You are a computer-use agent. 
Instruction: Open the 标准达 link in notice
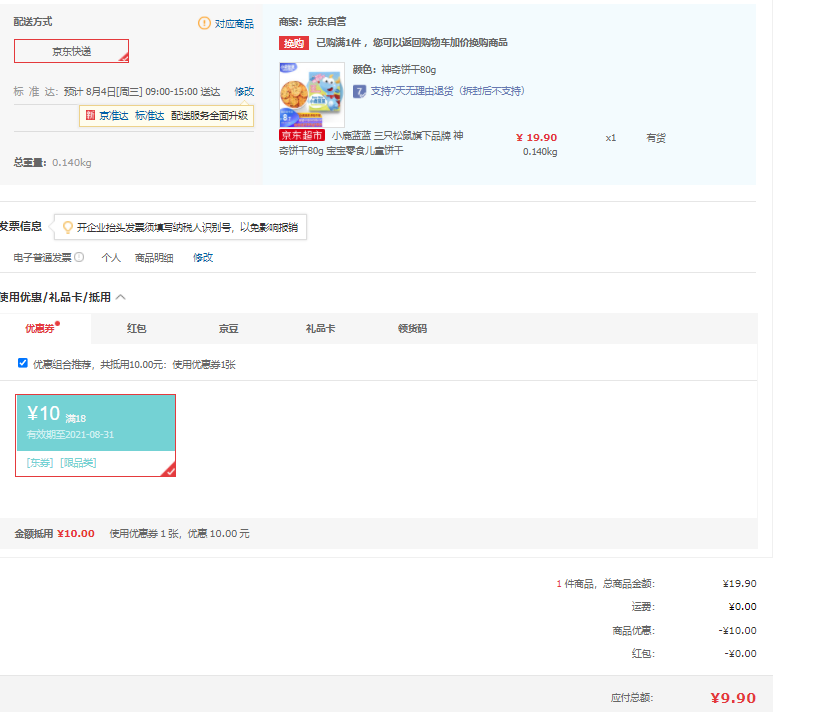pos(150,115)
